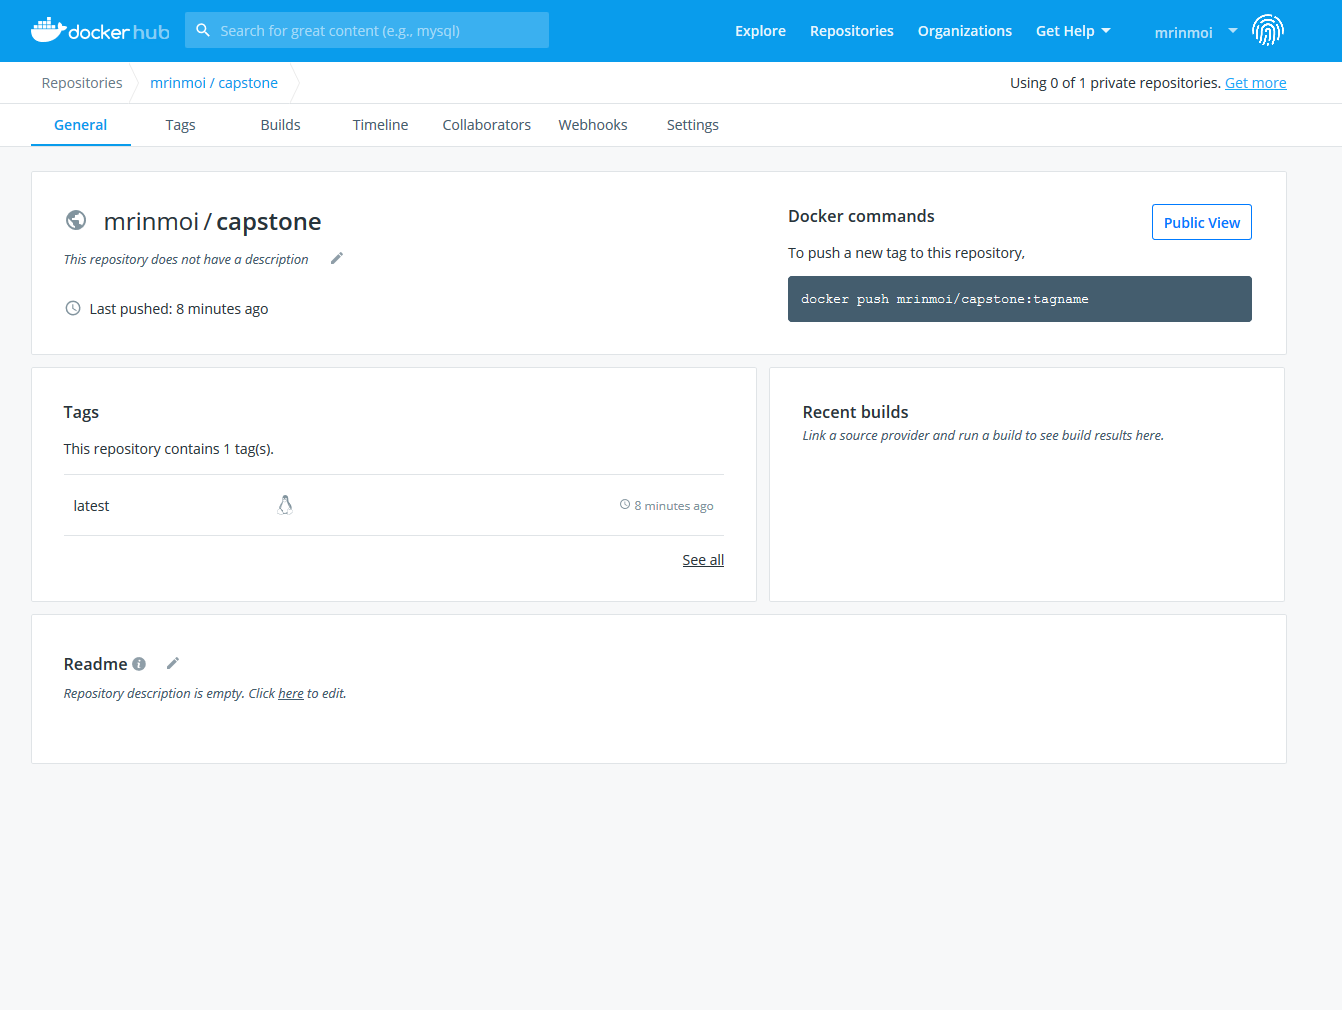Open the Builds tab
Viewport: 1342px width, 1010px height.
pyautogui.click(x=281, y=125)
